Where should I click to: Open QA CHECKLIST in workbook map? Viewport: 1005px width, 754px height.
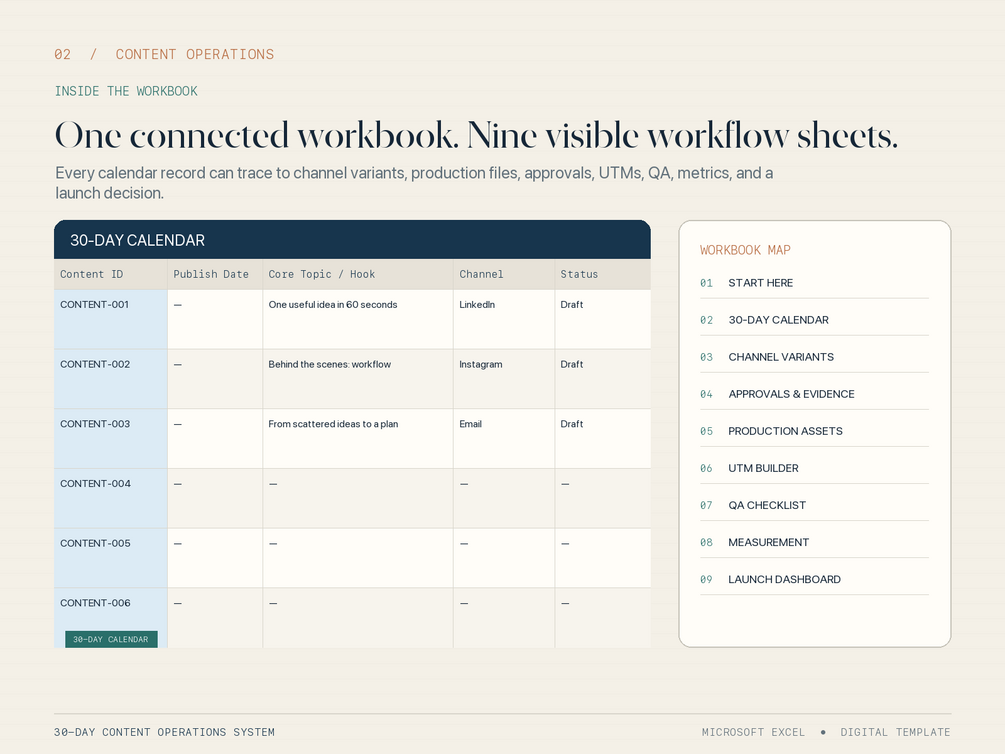(x=814, y=505)
